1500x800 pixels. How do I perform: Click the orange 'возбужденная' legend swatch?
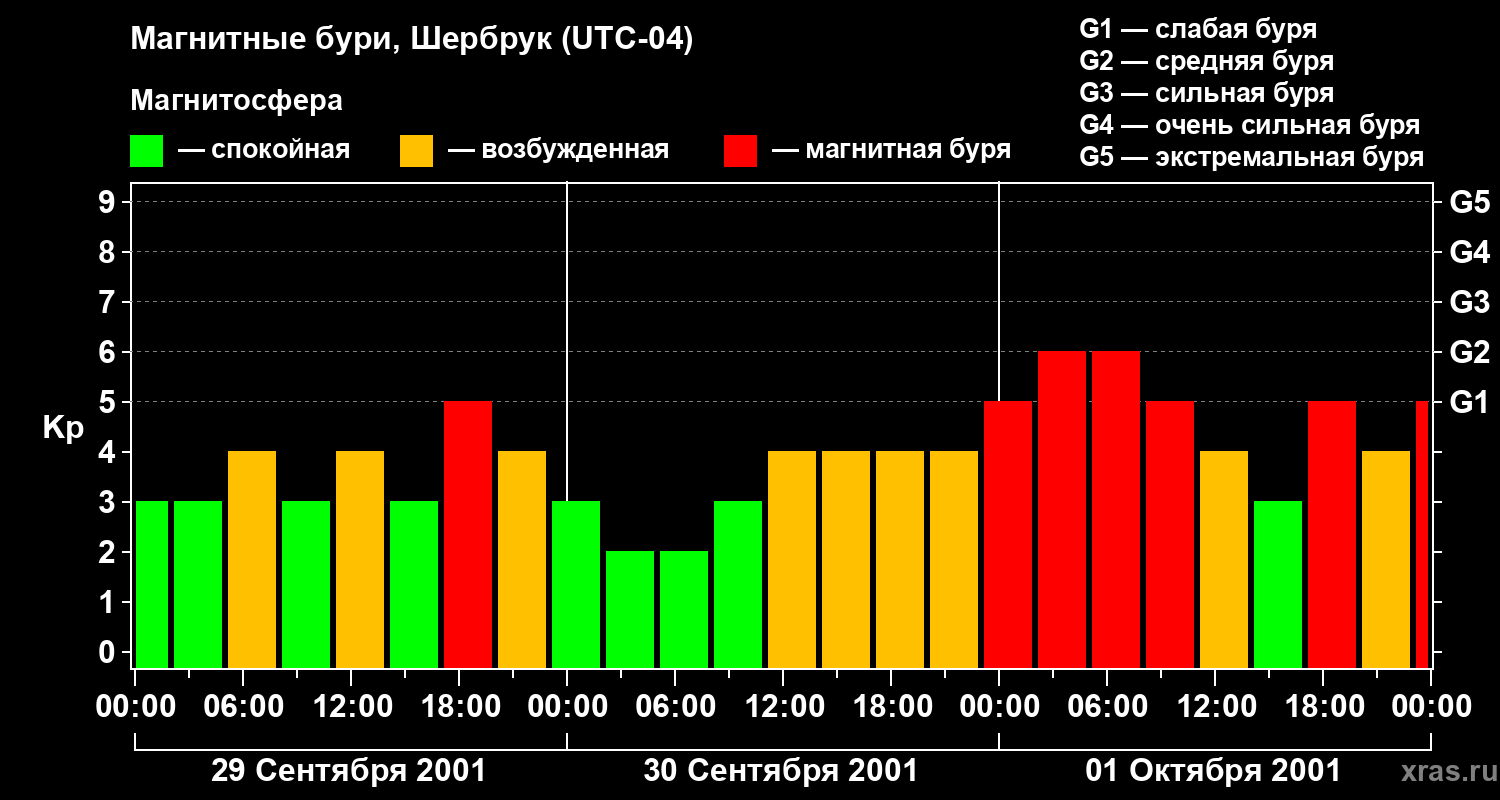(x=416, y=151)
